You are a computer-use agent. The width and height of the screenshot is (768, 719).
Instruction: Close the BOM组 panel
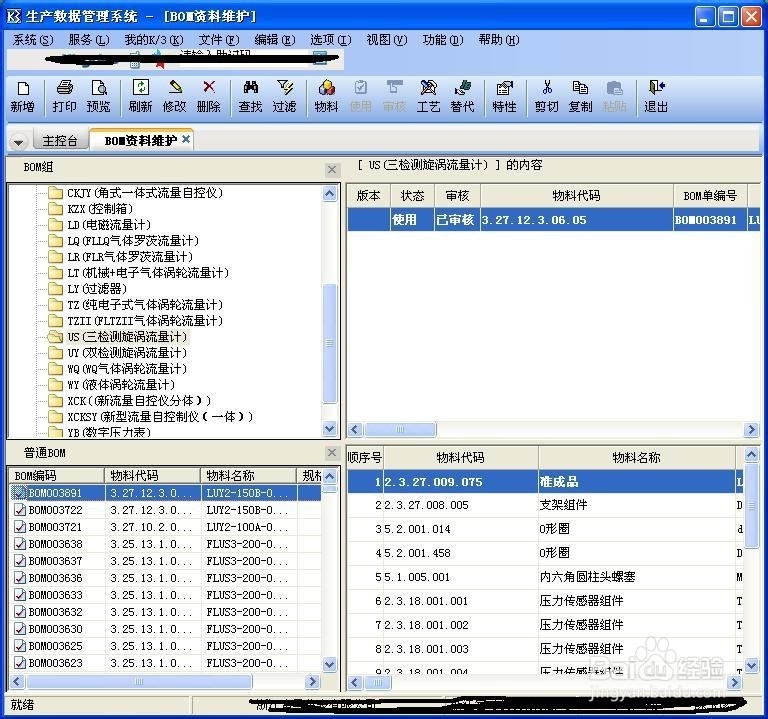332,169
